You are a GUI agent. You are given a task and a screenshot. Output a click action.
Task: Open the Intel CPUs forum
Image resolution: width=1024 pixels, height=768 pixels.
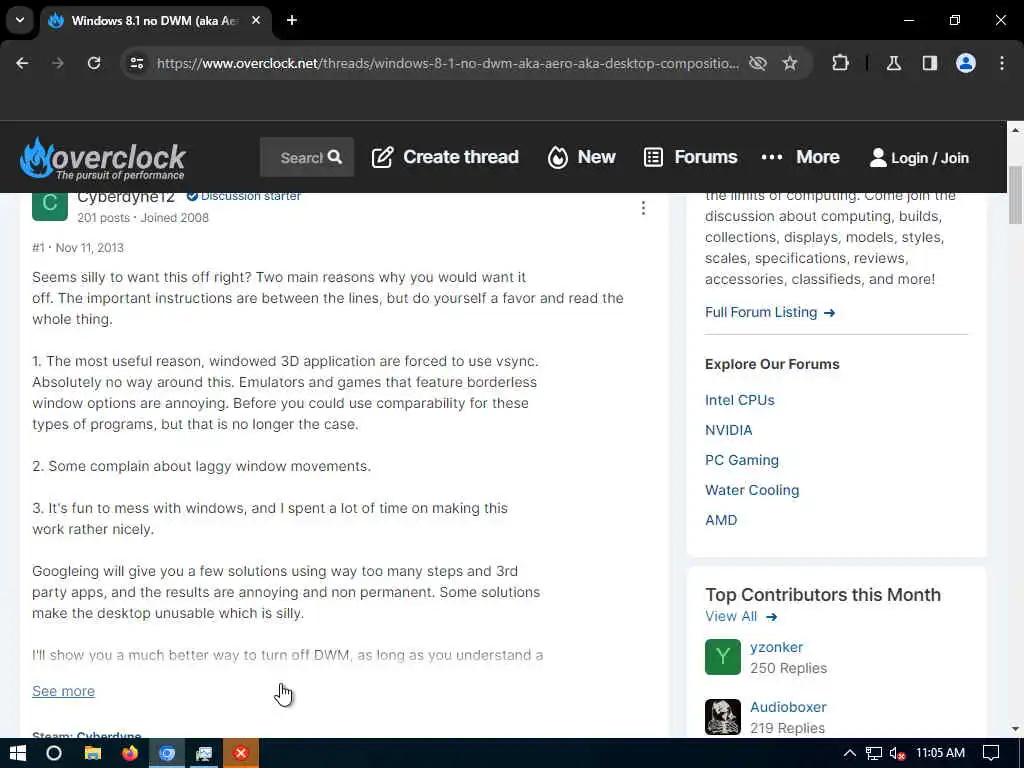(x=739, y=400)
